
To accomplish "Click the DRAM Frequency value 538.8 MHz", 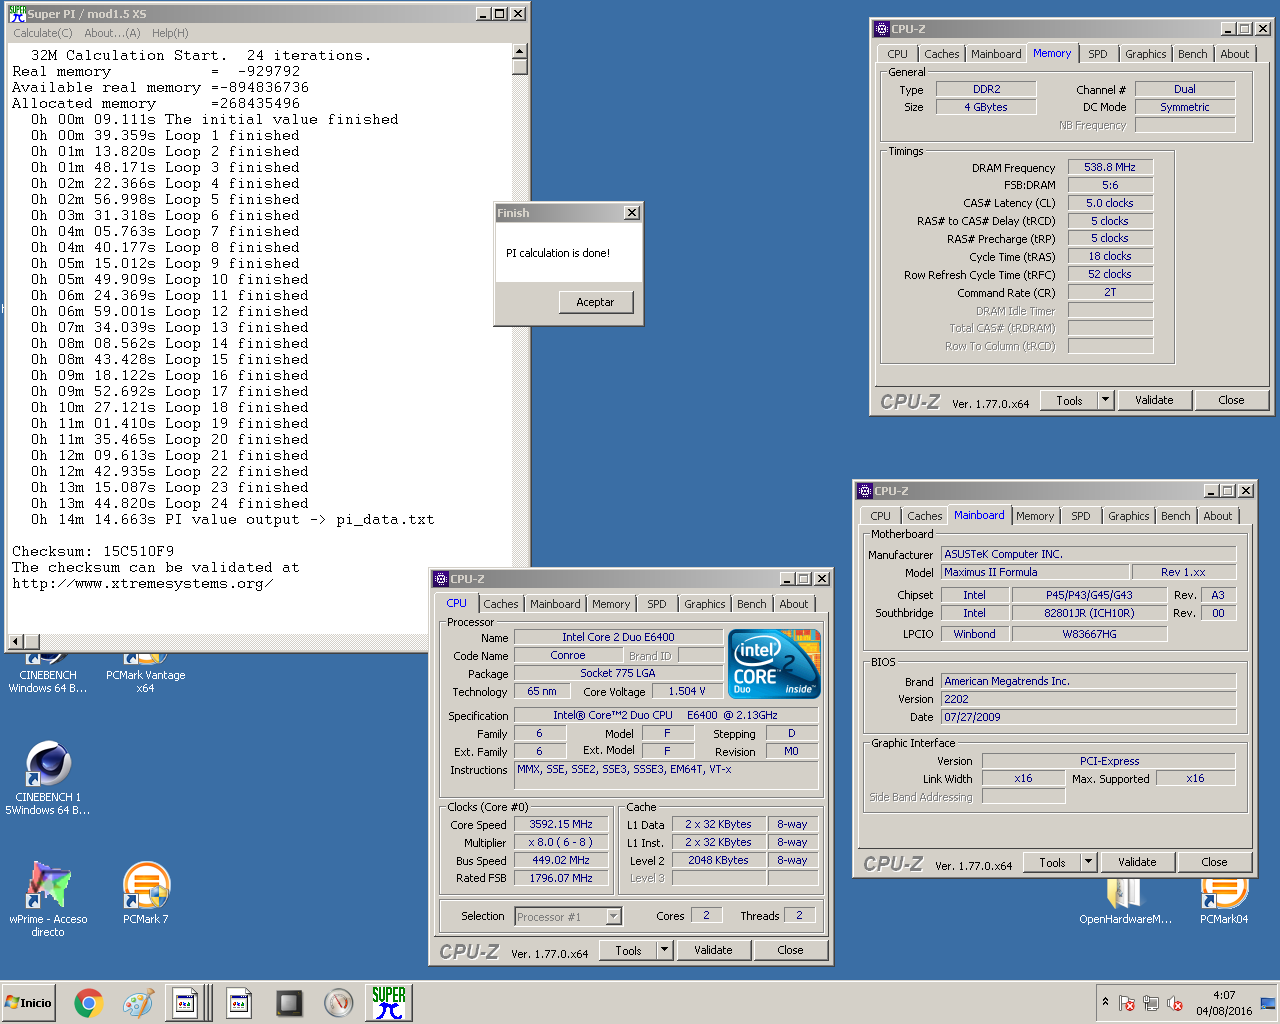I will (1110, 167).
